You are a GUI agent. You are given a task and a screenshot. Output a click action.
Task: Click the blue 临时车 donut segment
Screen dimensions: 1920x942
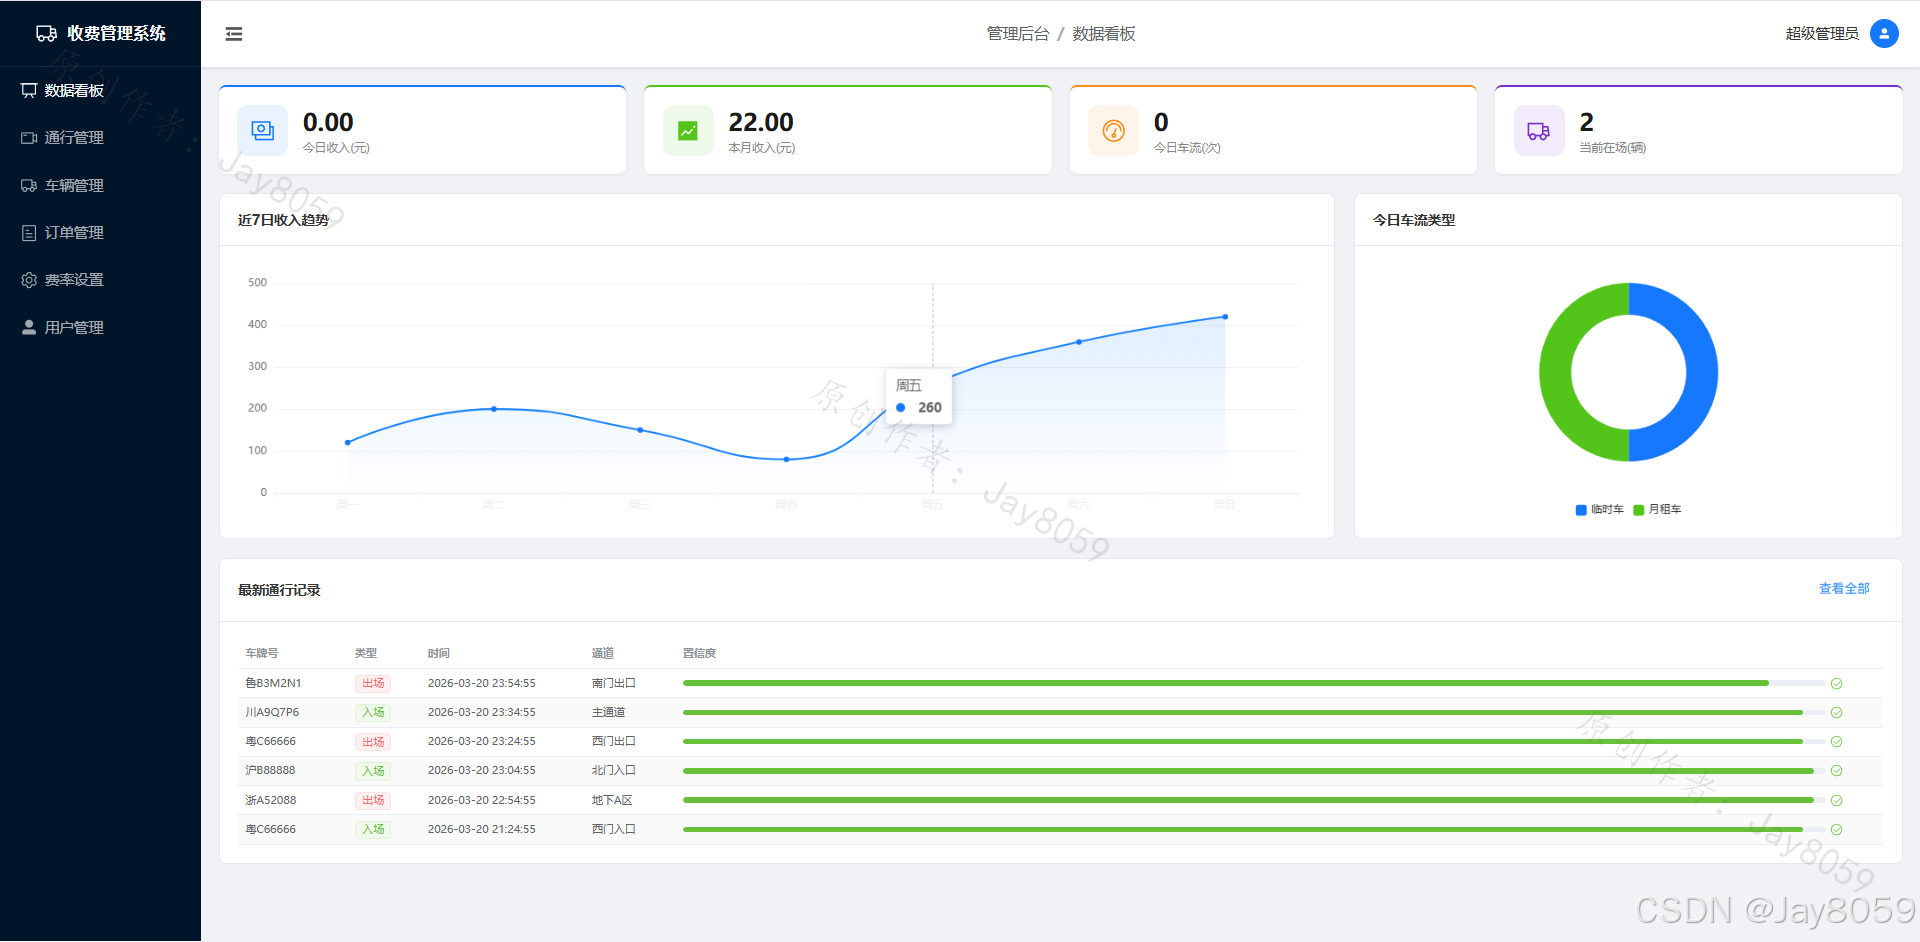pyautogui.click(x=1702, y=372)
